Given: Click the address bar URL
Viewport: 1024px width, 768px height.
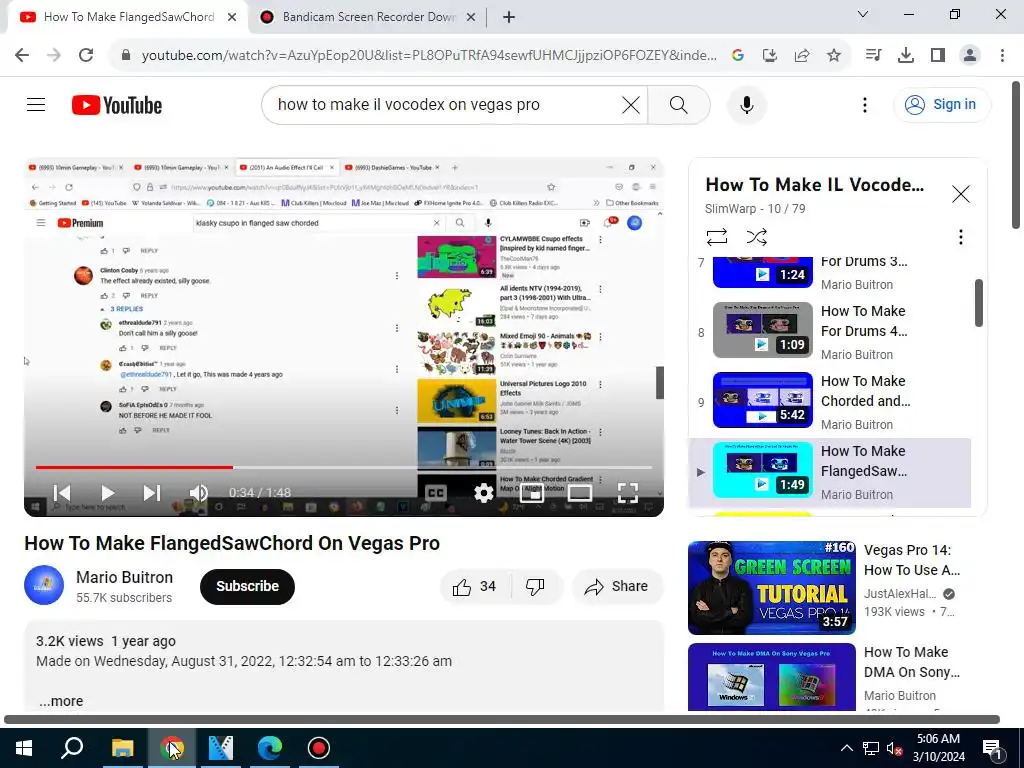Looking at the screenshot, I should [429, 56].
